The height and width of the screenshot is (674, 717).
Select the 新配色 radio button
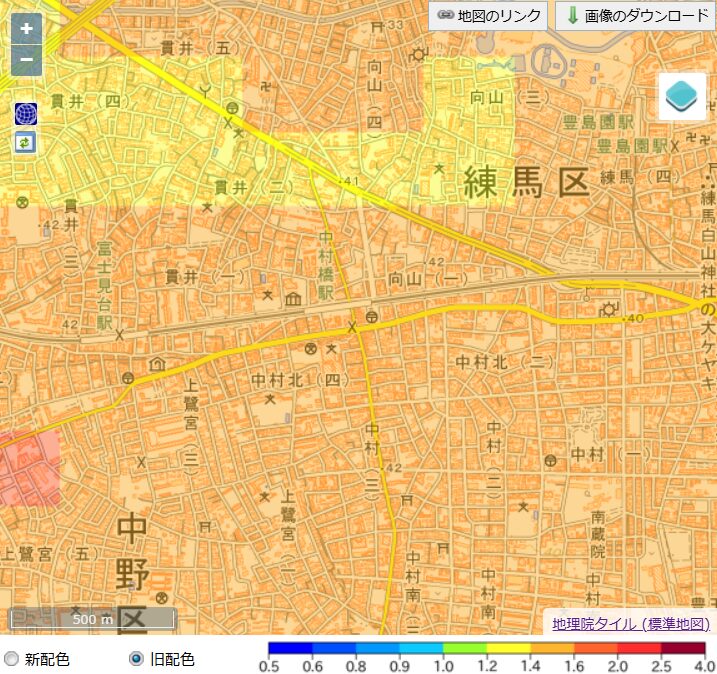pos(12,659)
